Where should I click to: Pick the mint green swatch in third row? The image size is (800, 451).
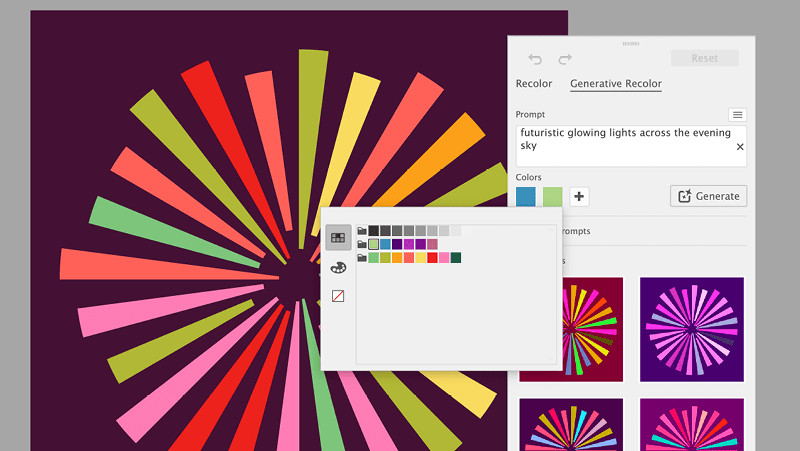click(373, 258)
